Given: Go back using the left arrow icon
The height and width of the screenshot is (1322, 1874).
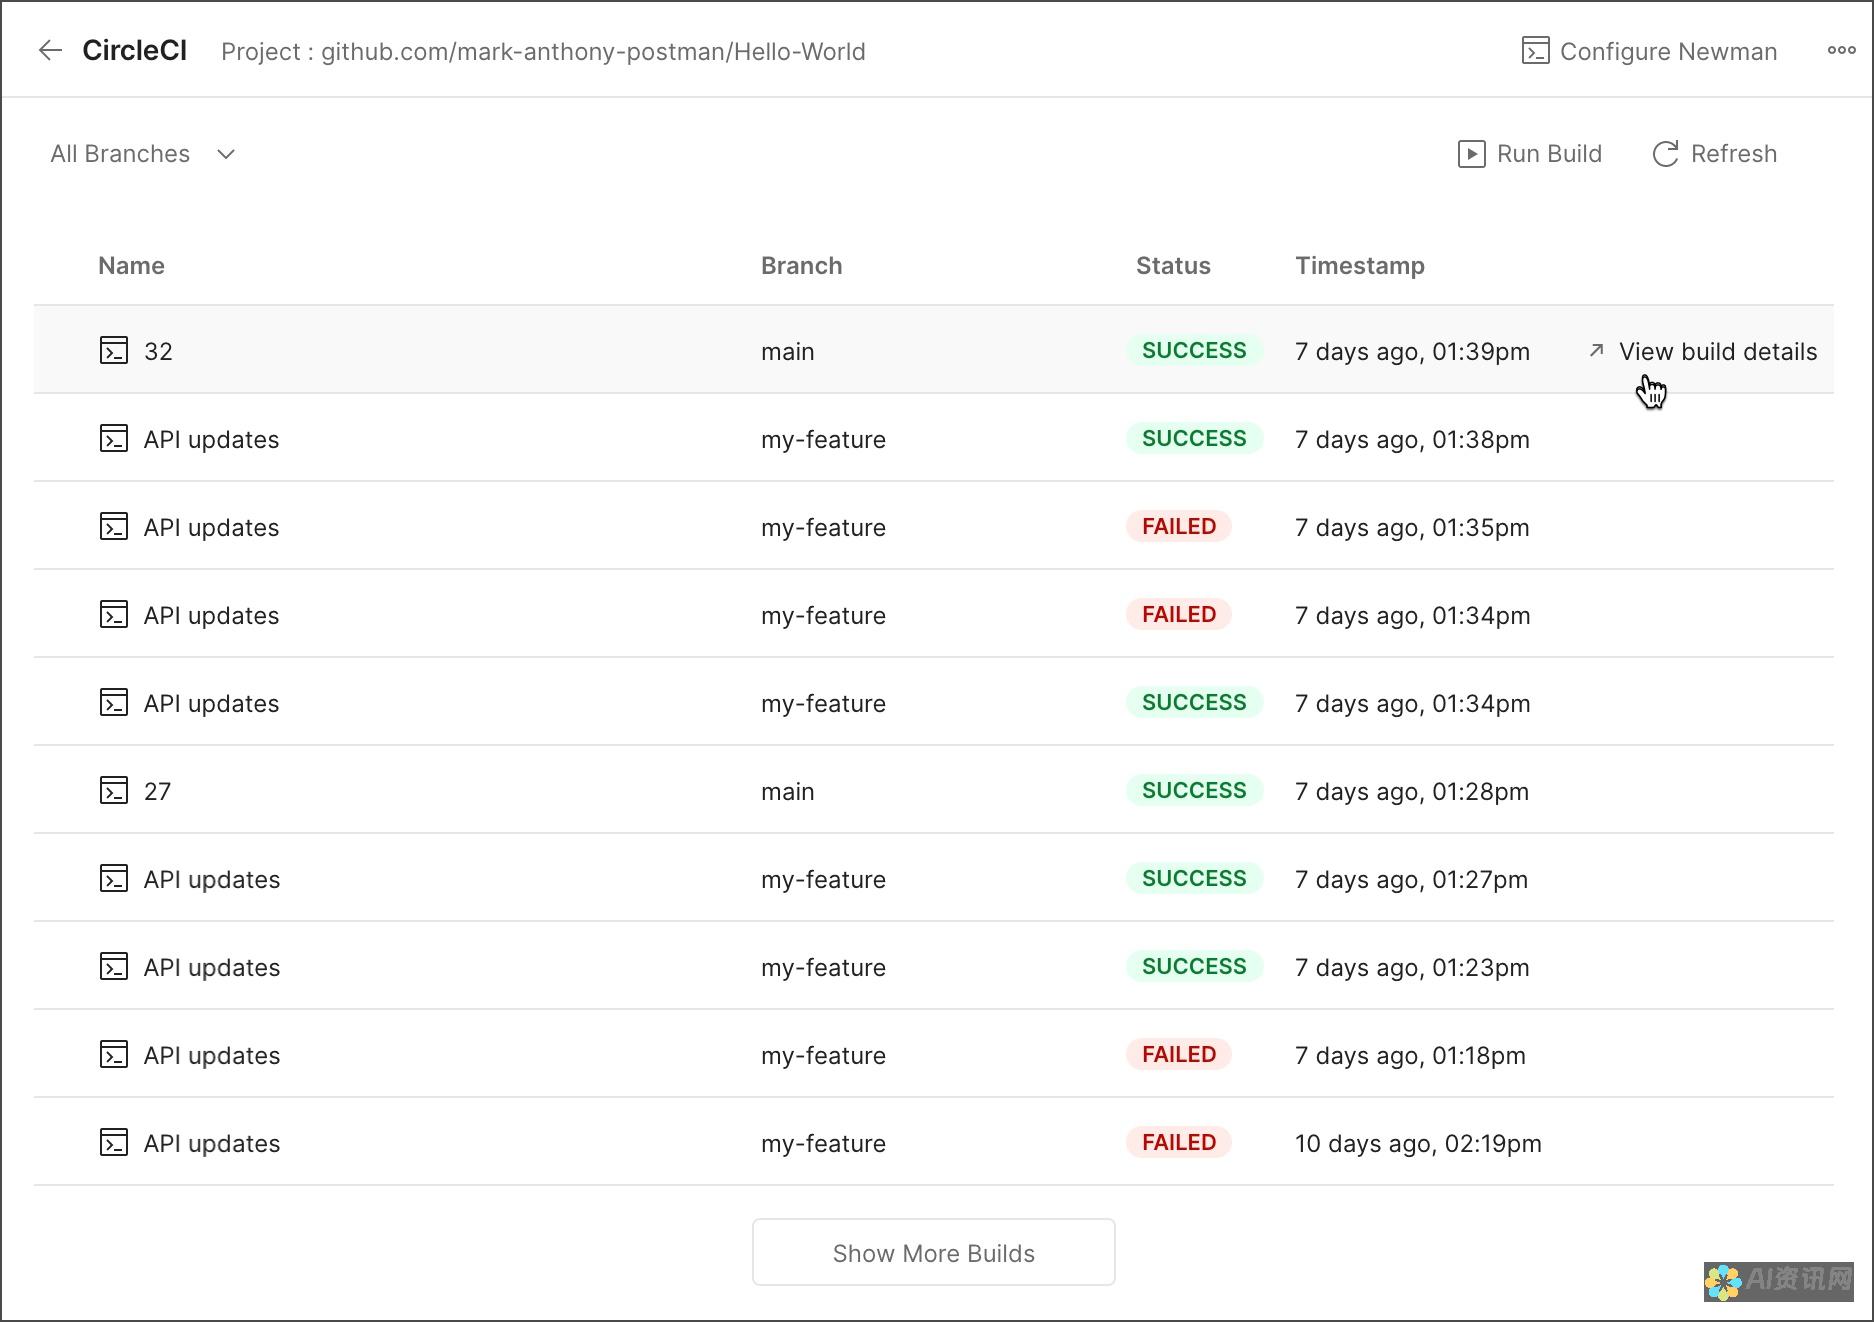Looking at the screenshot, I should point(50,50).
